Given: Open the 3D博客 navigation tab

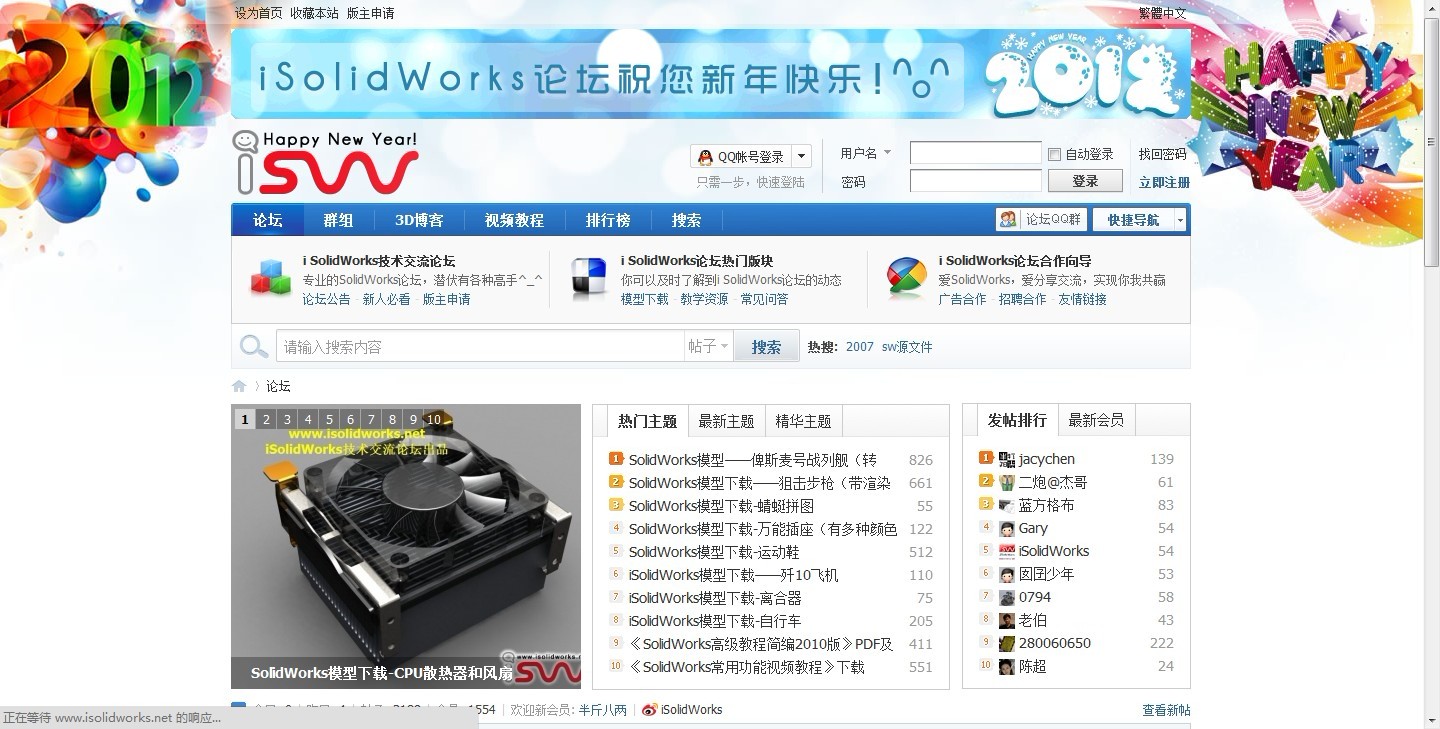Looking at the screenshot, I should tap(419, 220).
